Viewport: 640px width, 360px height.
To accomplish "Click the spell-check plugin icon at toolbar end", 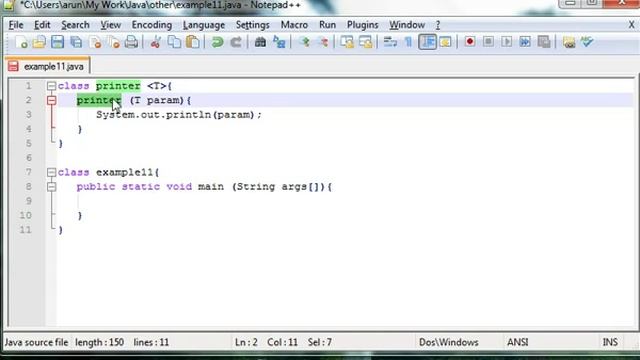I will [x=587, y=42].
